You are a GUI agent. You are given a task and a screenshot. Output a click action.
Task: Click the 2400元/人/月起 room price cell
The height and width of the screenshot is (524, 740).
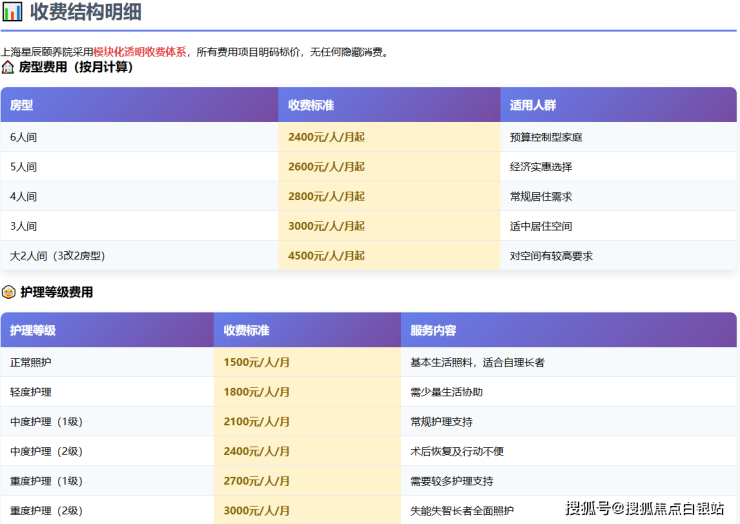click(x=326, y=137)
